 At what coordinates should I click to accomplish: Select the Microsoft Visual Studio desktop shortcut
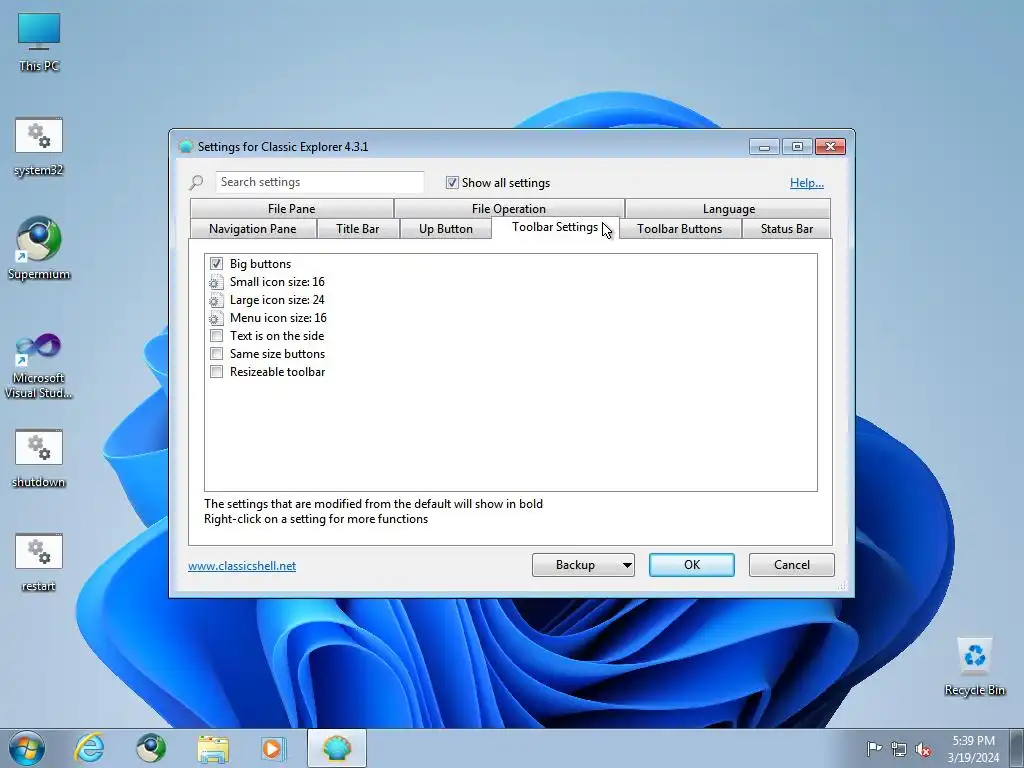coord(39,366)
